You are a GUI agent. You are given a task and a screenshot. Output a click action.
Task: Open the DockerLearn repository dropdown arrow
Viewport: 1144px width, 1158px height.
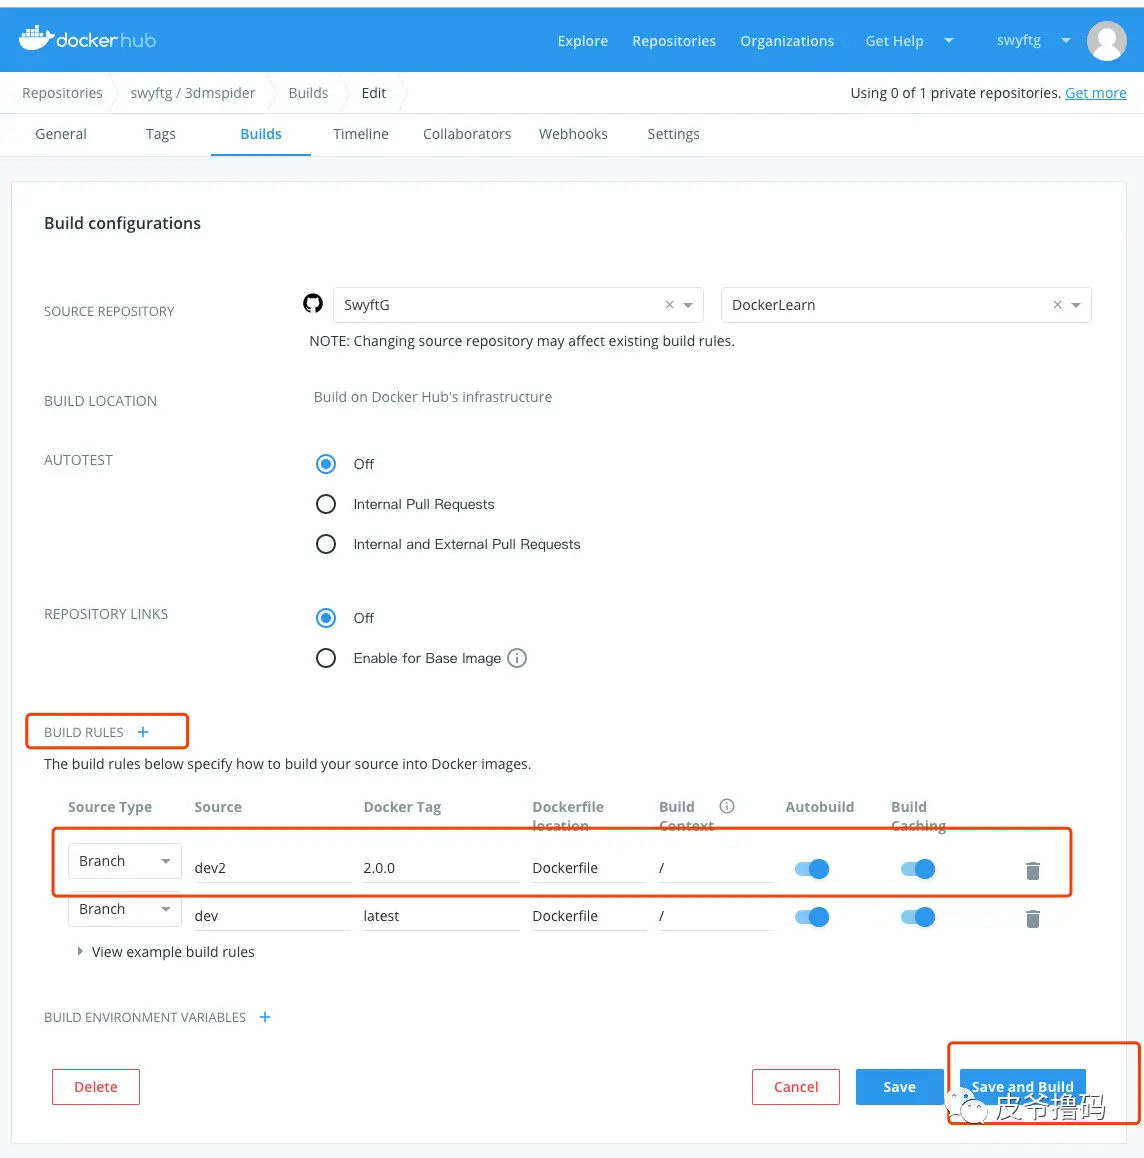pyautogui.click(x=1076, y=305)
